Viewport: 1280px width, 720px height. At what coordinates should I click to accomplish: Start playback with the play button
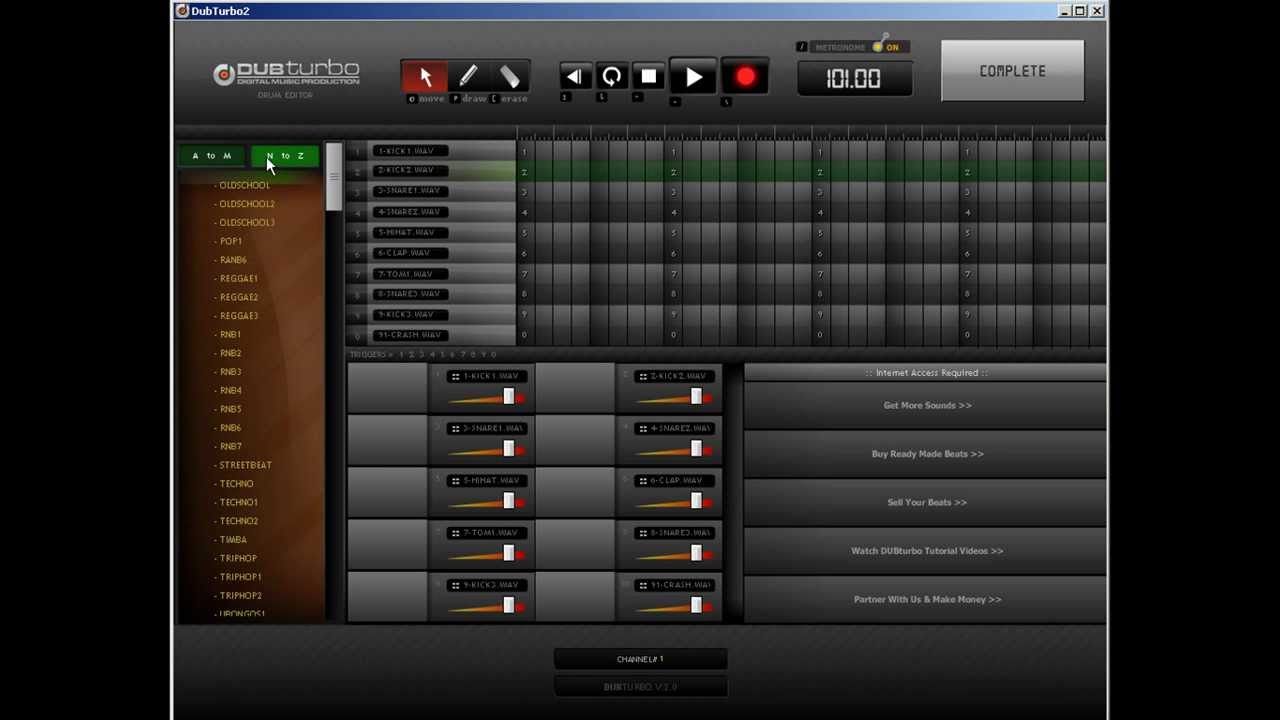pyautogui.click(x=694, y=78)
